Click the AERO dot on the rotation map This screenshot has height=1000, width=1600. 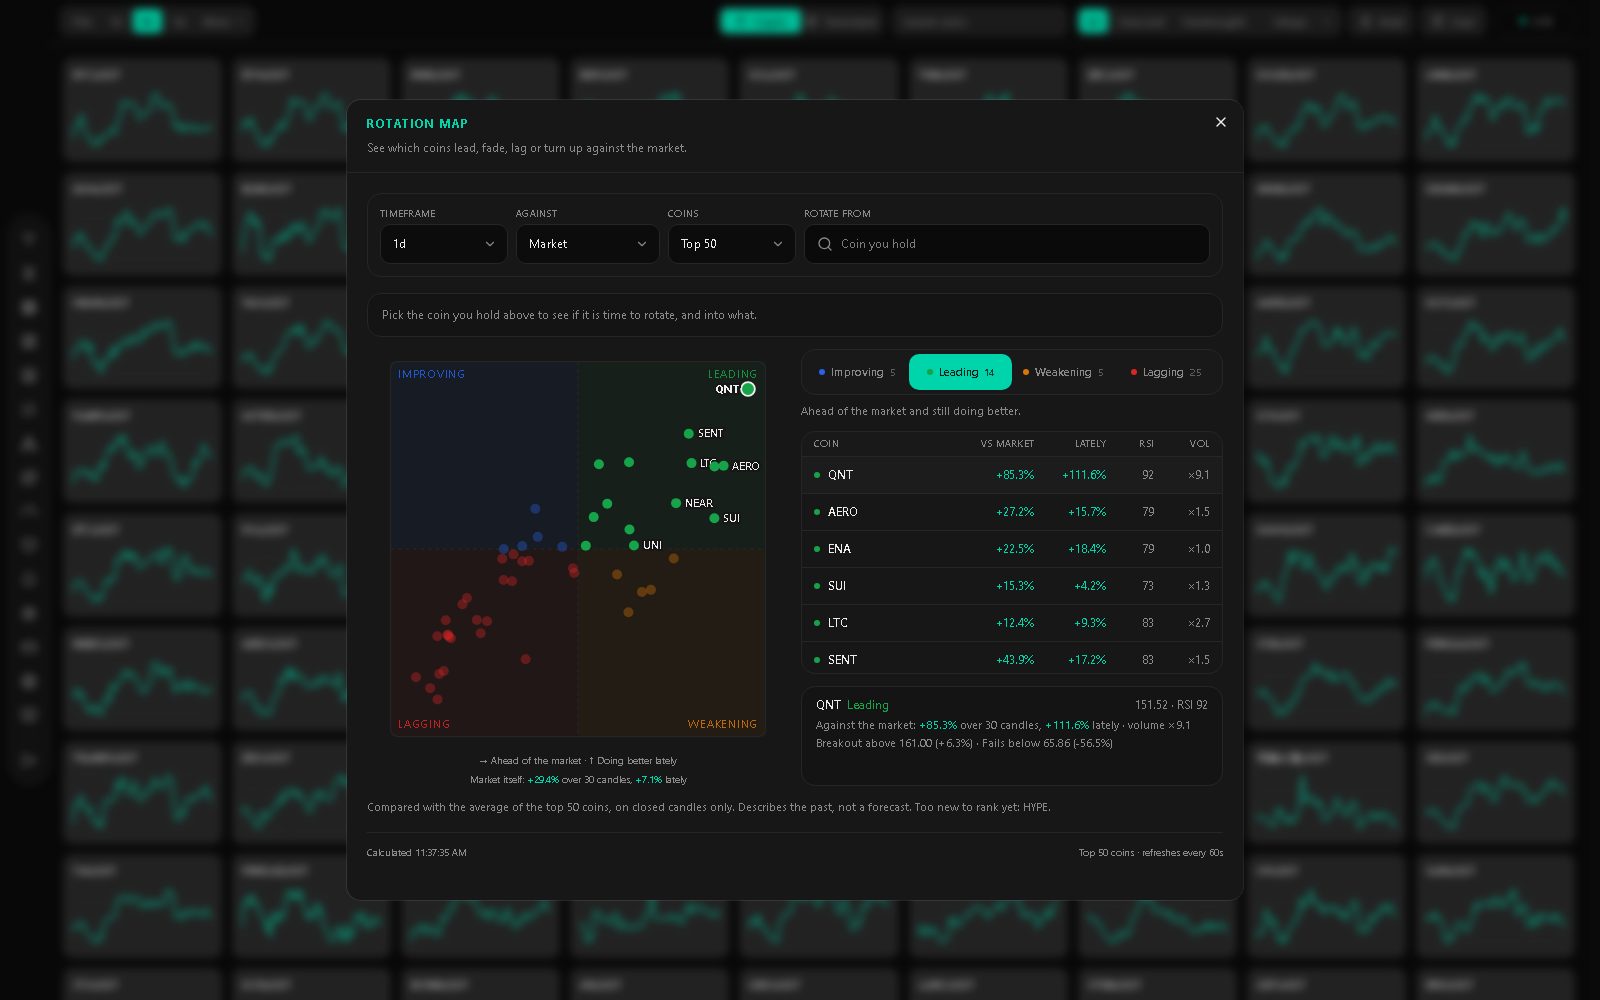click(723, 466)
